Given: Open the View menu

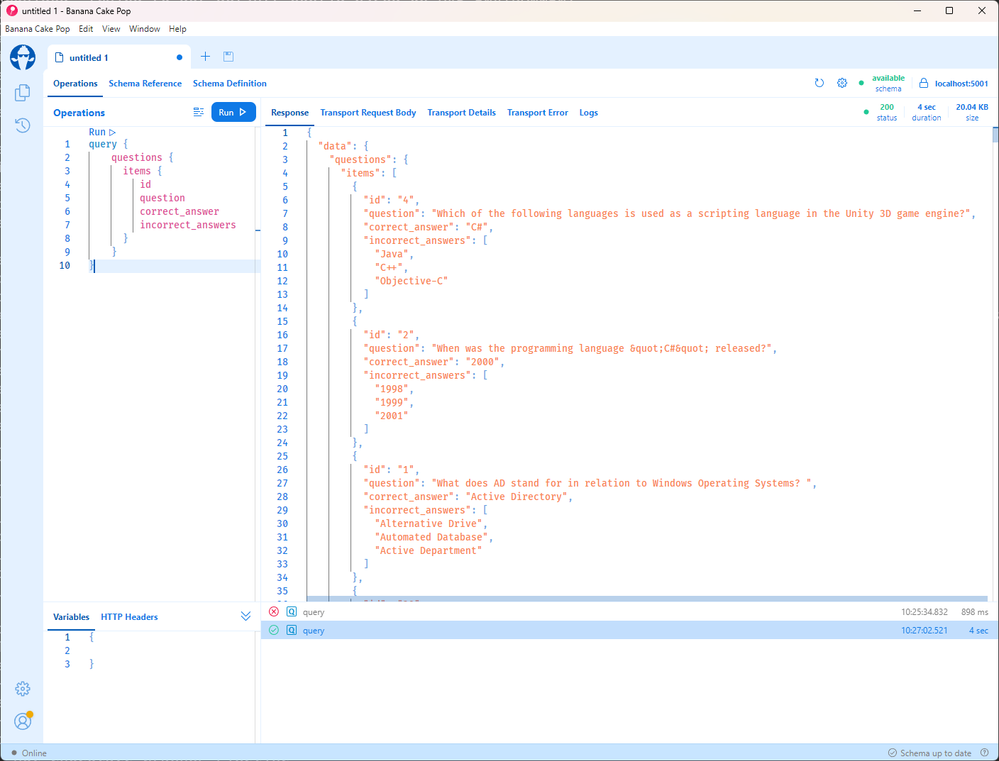Looking at the screenshot, I should [111, 29].
